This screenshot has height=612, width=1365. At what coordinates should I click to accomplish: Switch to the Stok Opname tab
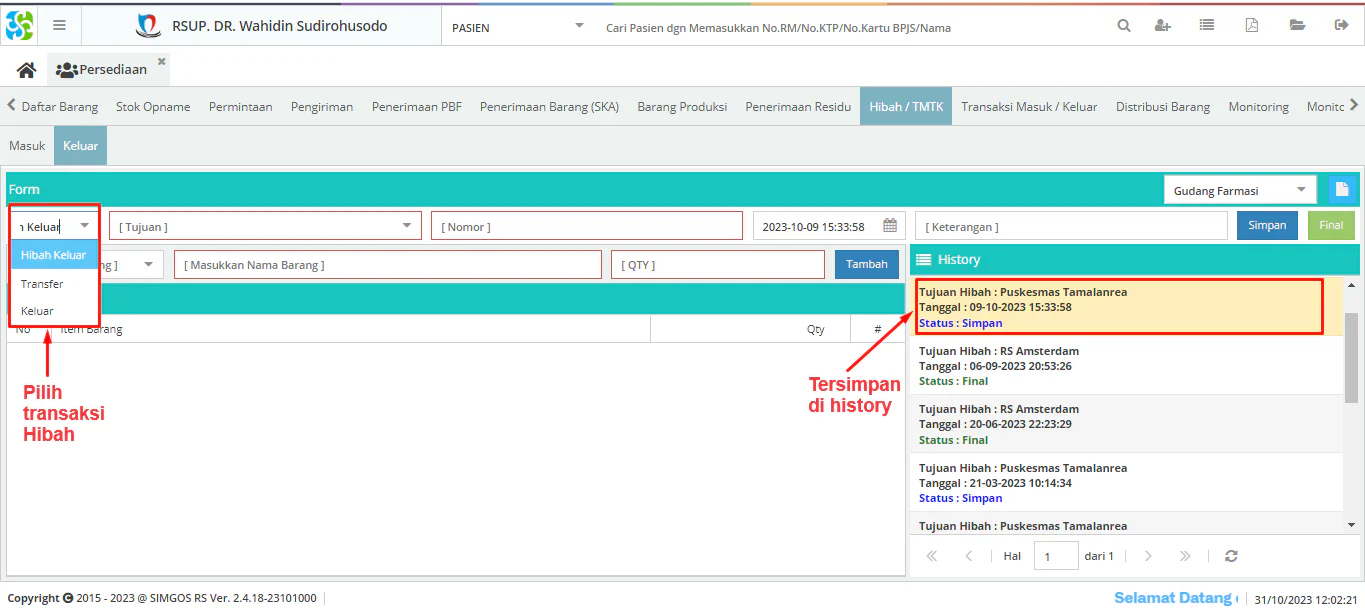coord(153,106)
